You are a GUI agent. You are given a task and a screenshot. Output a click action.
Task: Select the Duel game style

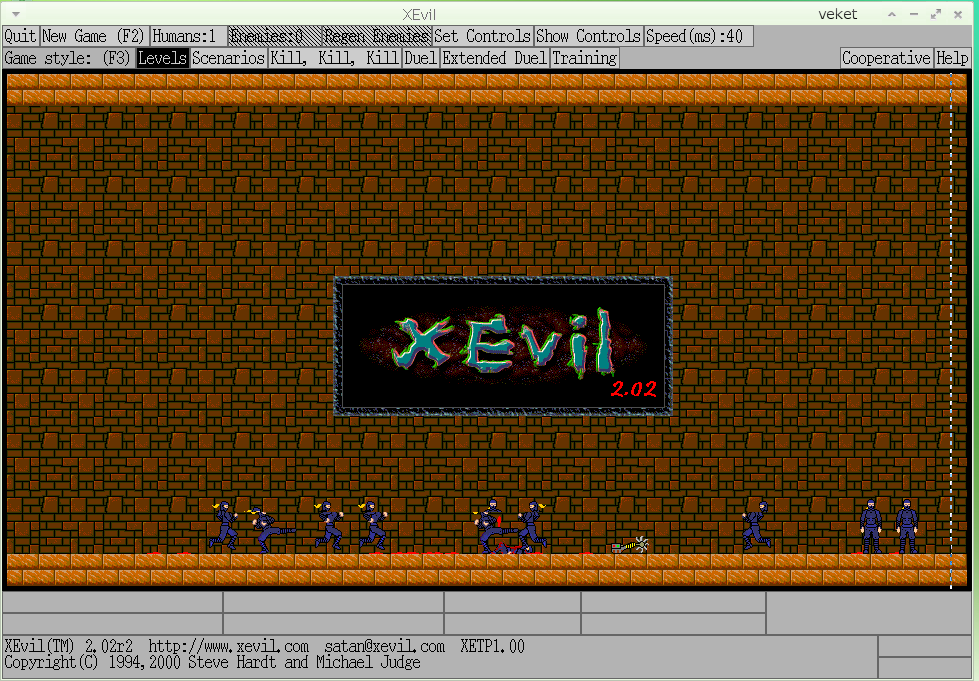coord(420,58)
